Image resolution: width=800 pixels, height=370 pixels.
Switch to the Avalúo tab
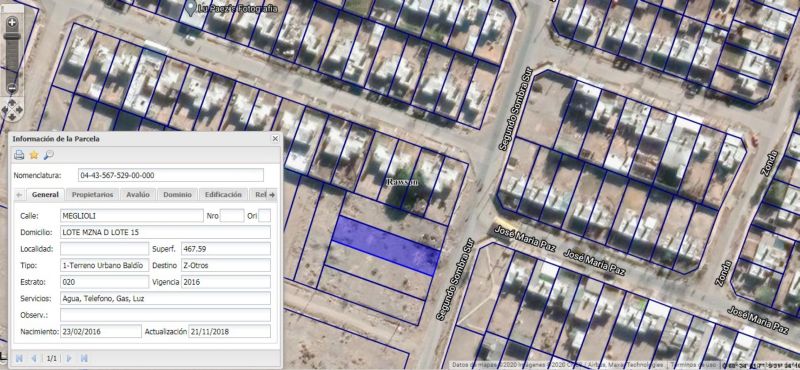tap(138, 194)
